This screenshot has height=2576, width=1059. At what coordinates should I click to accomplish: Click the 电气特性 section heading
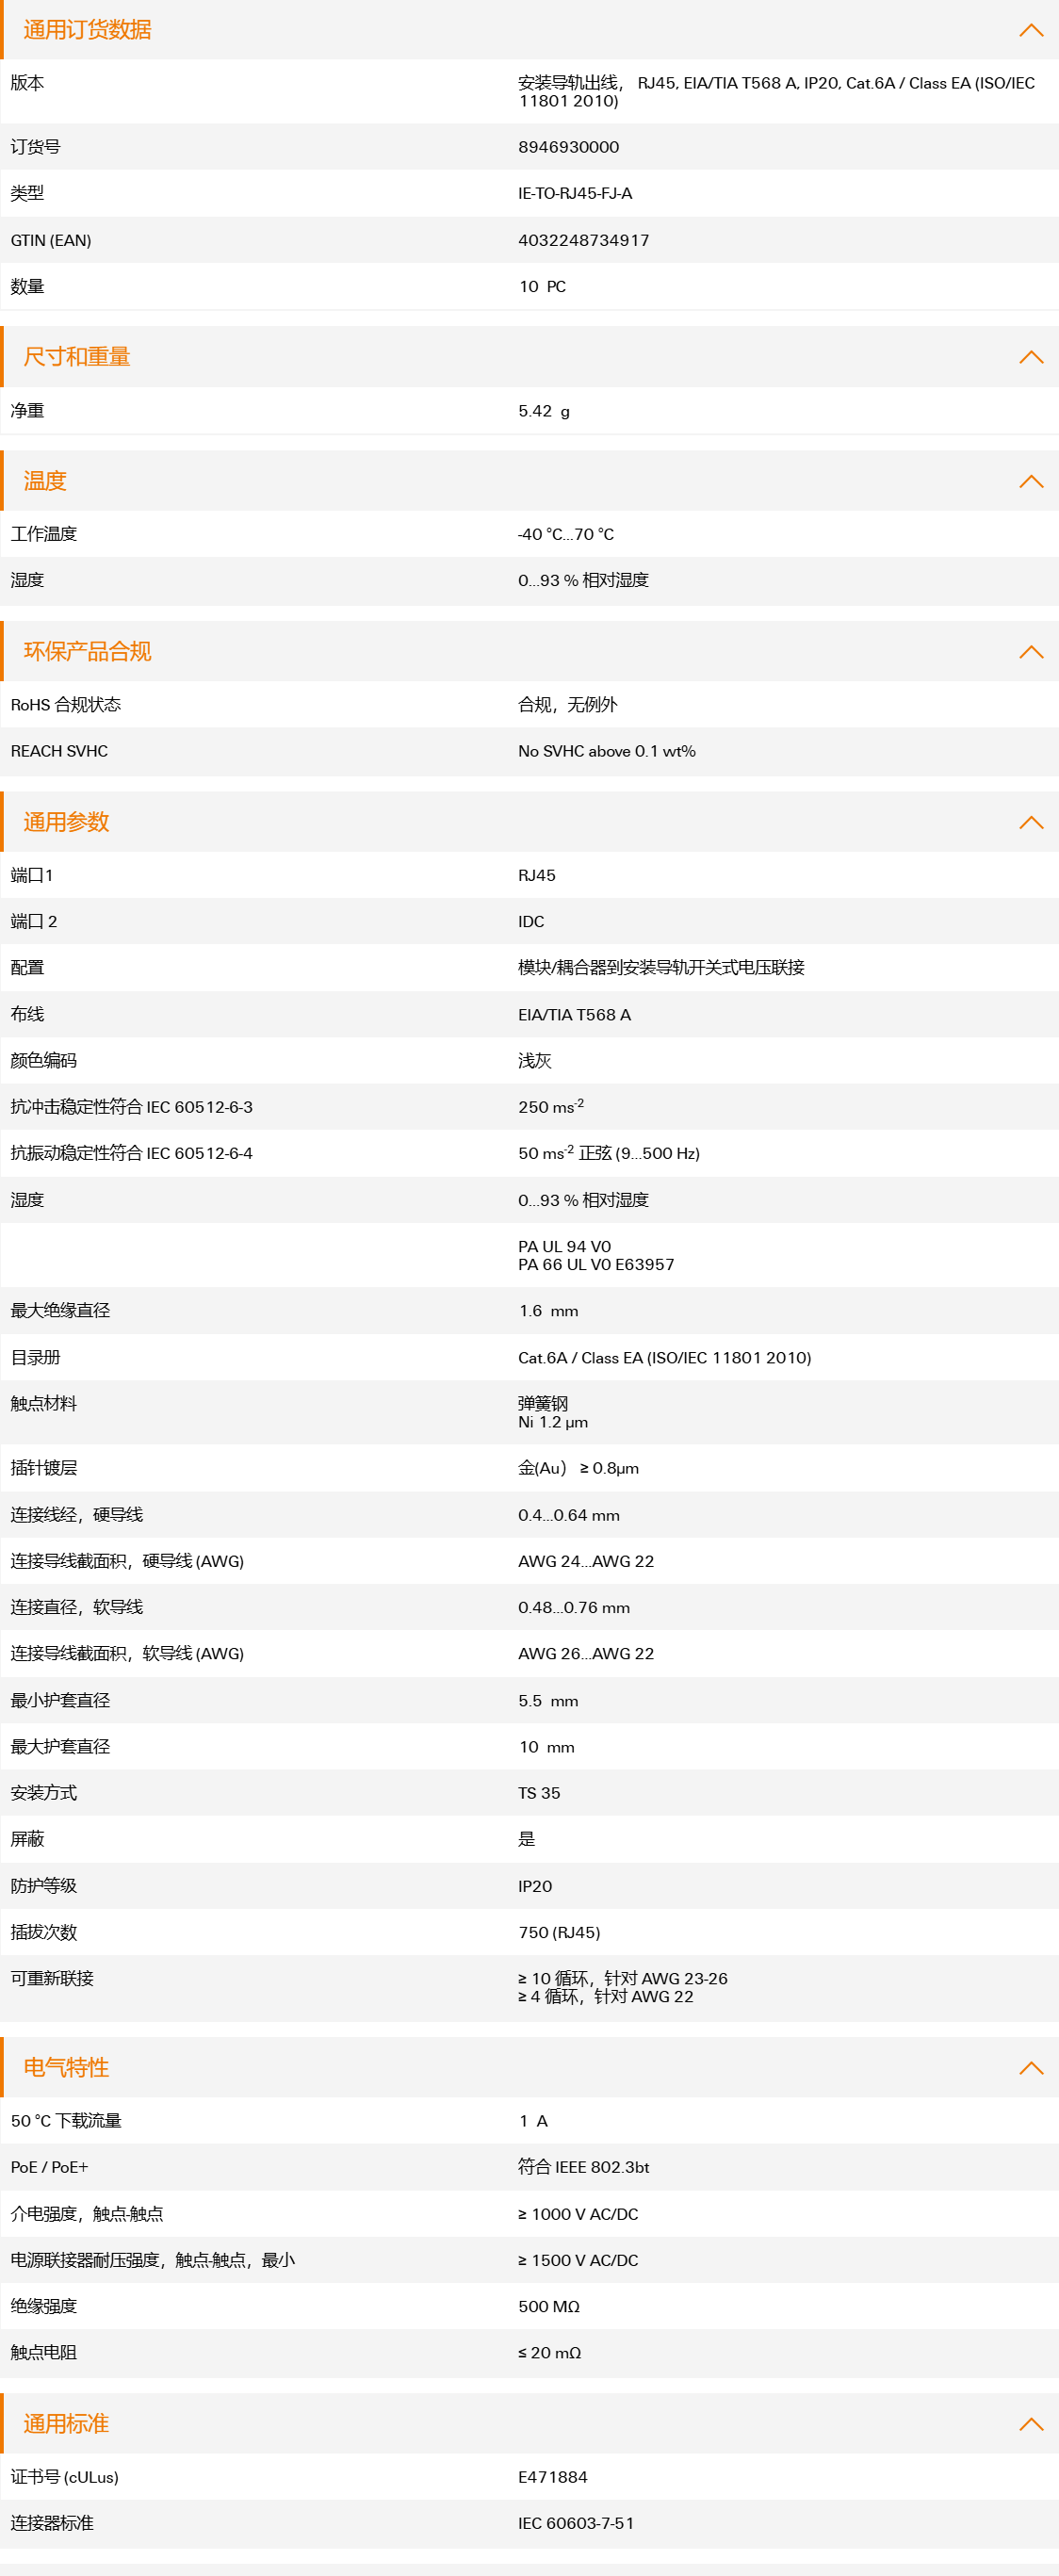pos(66,2068)
